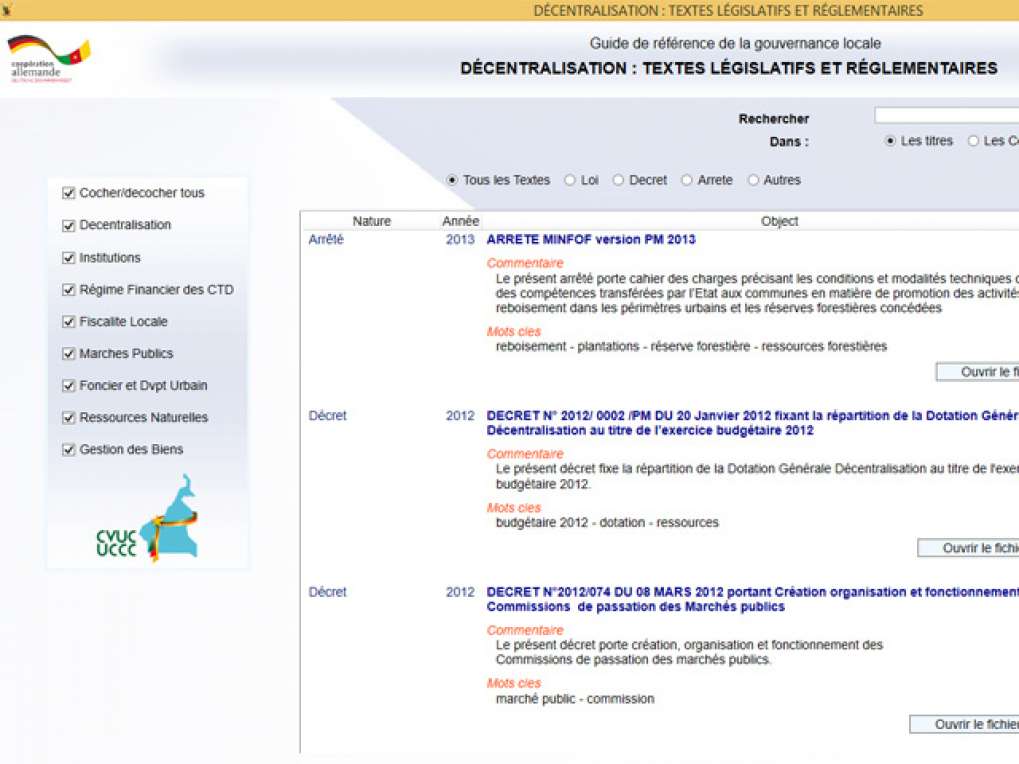The height and width of the screenshot is (764, 1019).
Task: Select the Arrete radio option
Action: click(687, 181)
